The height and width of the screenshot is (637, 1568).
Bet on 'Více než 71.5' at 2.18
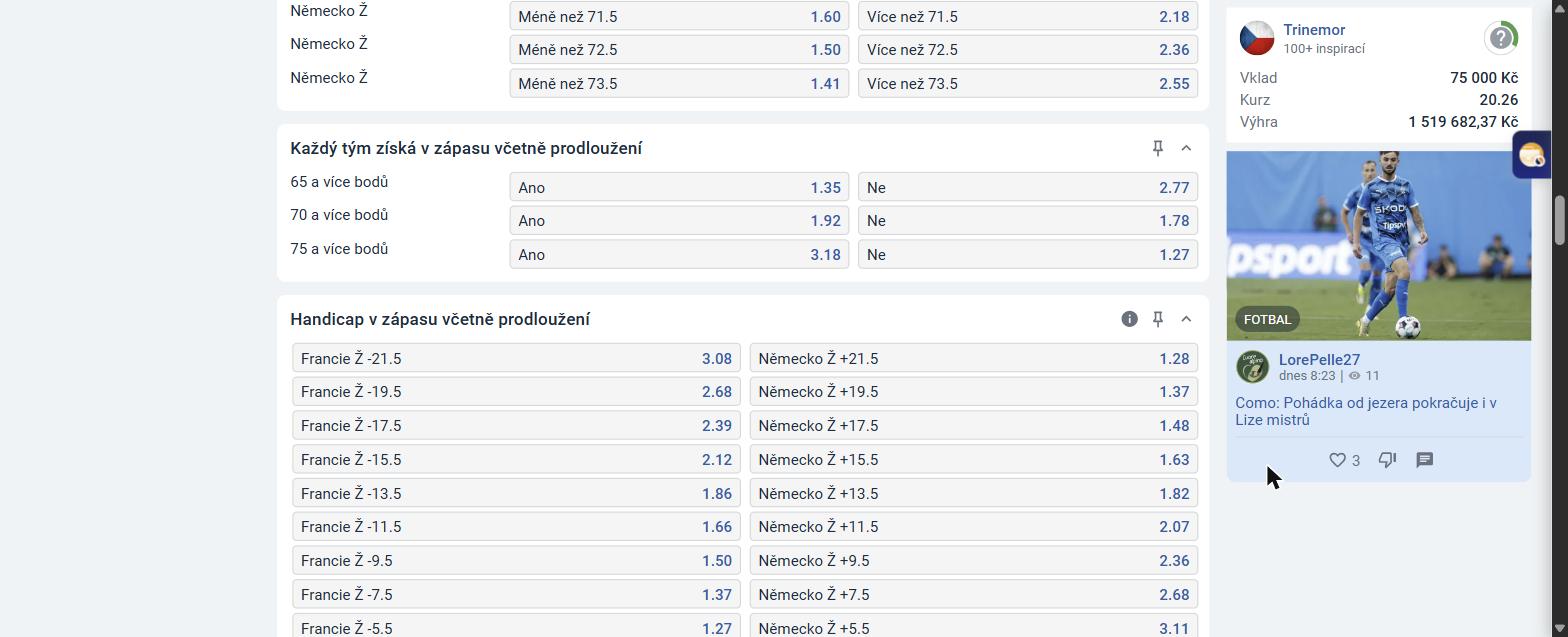(1028, 16)
